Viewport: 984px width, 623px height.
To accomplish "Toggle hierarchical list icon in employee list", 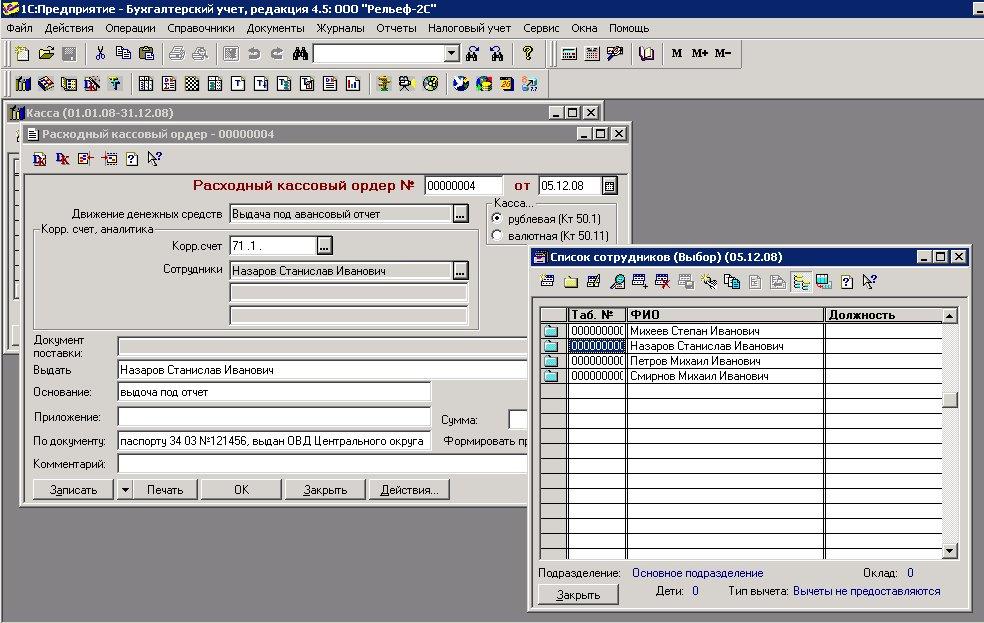I will [801, 282].
